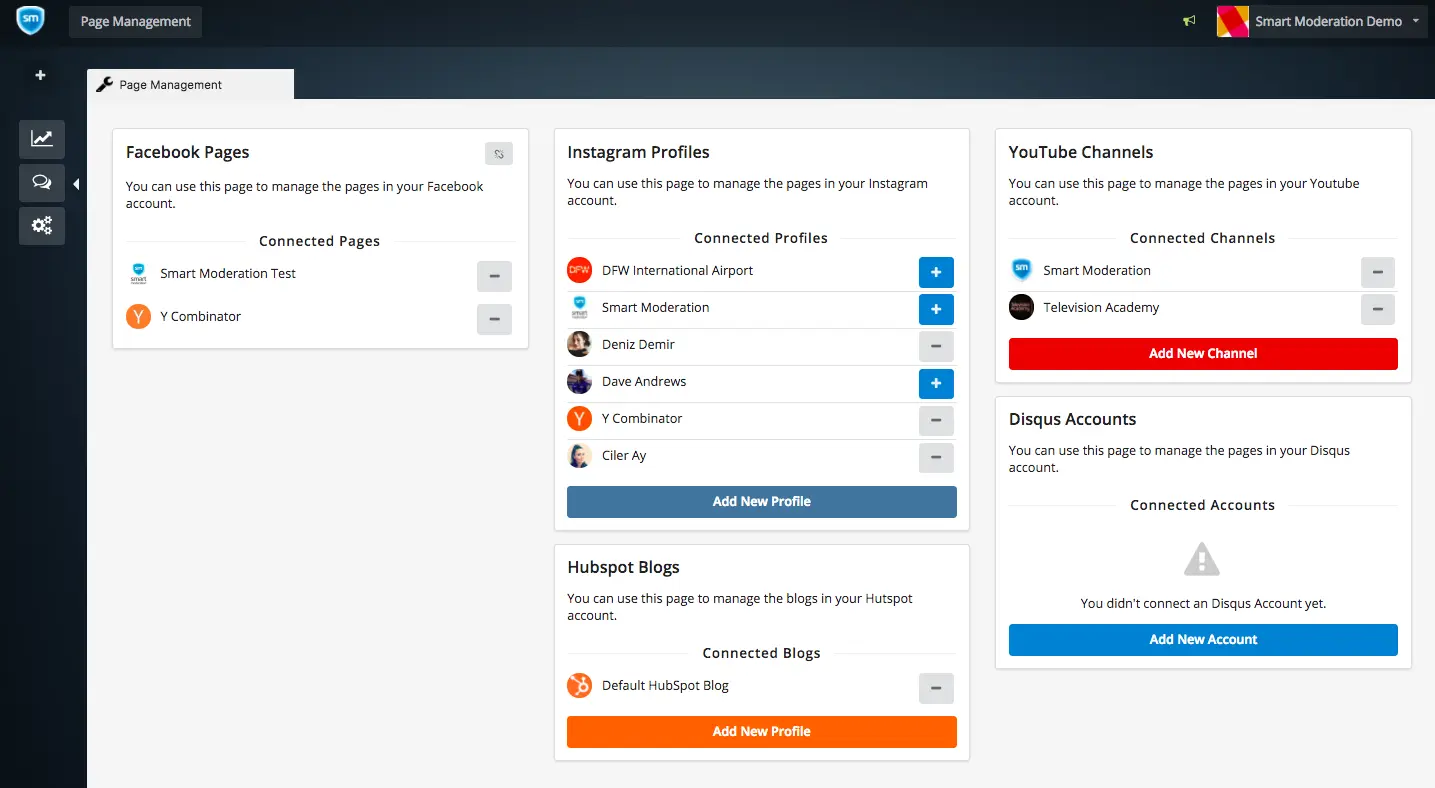Click 'You didn't connect an Disqus Account yet' message
The image size is (1435, 788).
(x=1203, y=603)
